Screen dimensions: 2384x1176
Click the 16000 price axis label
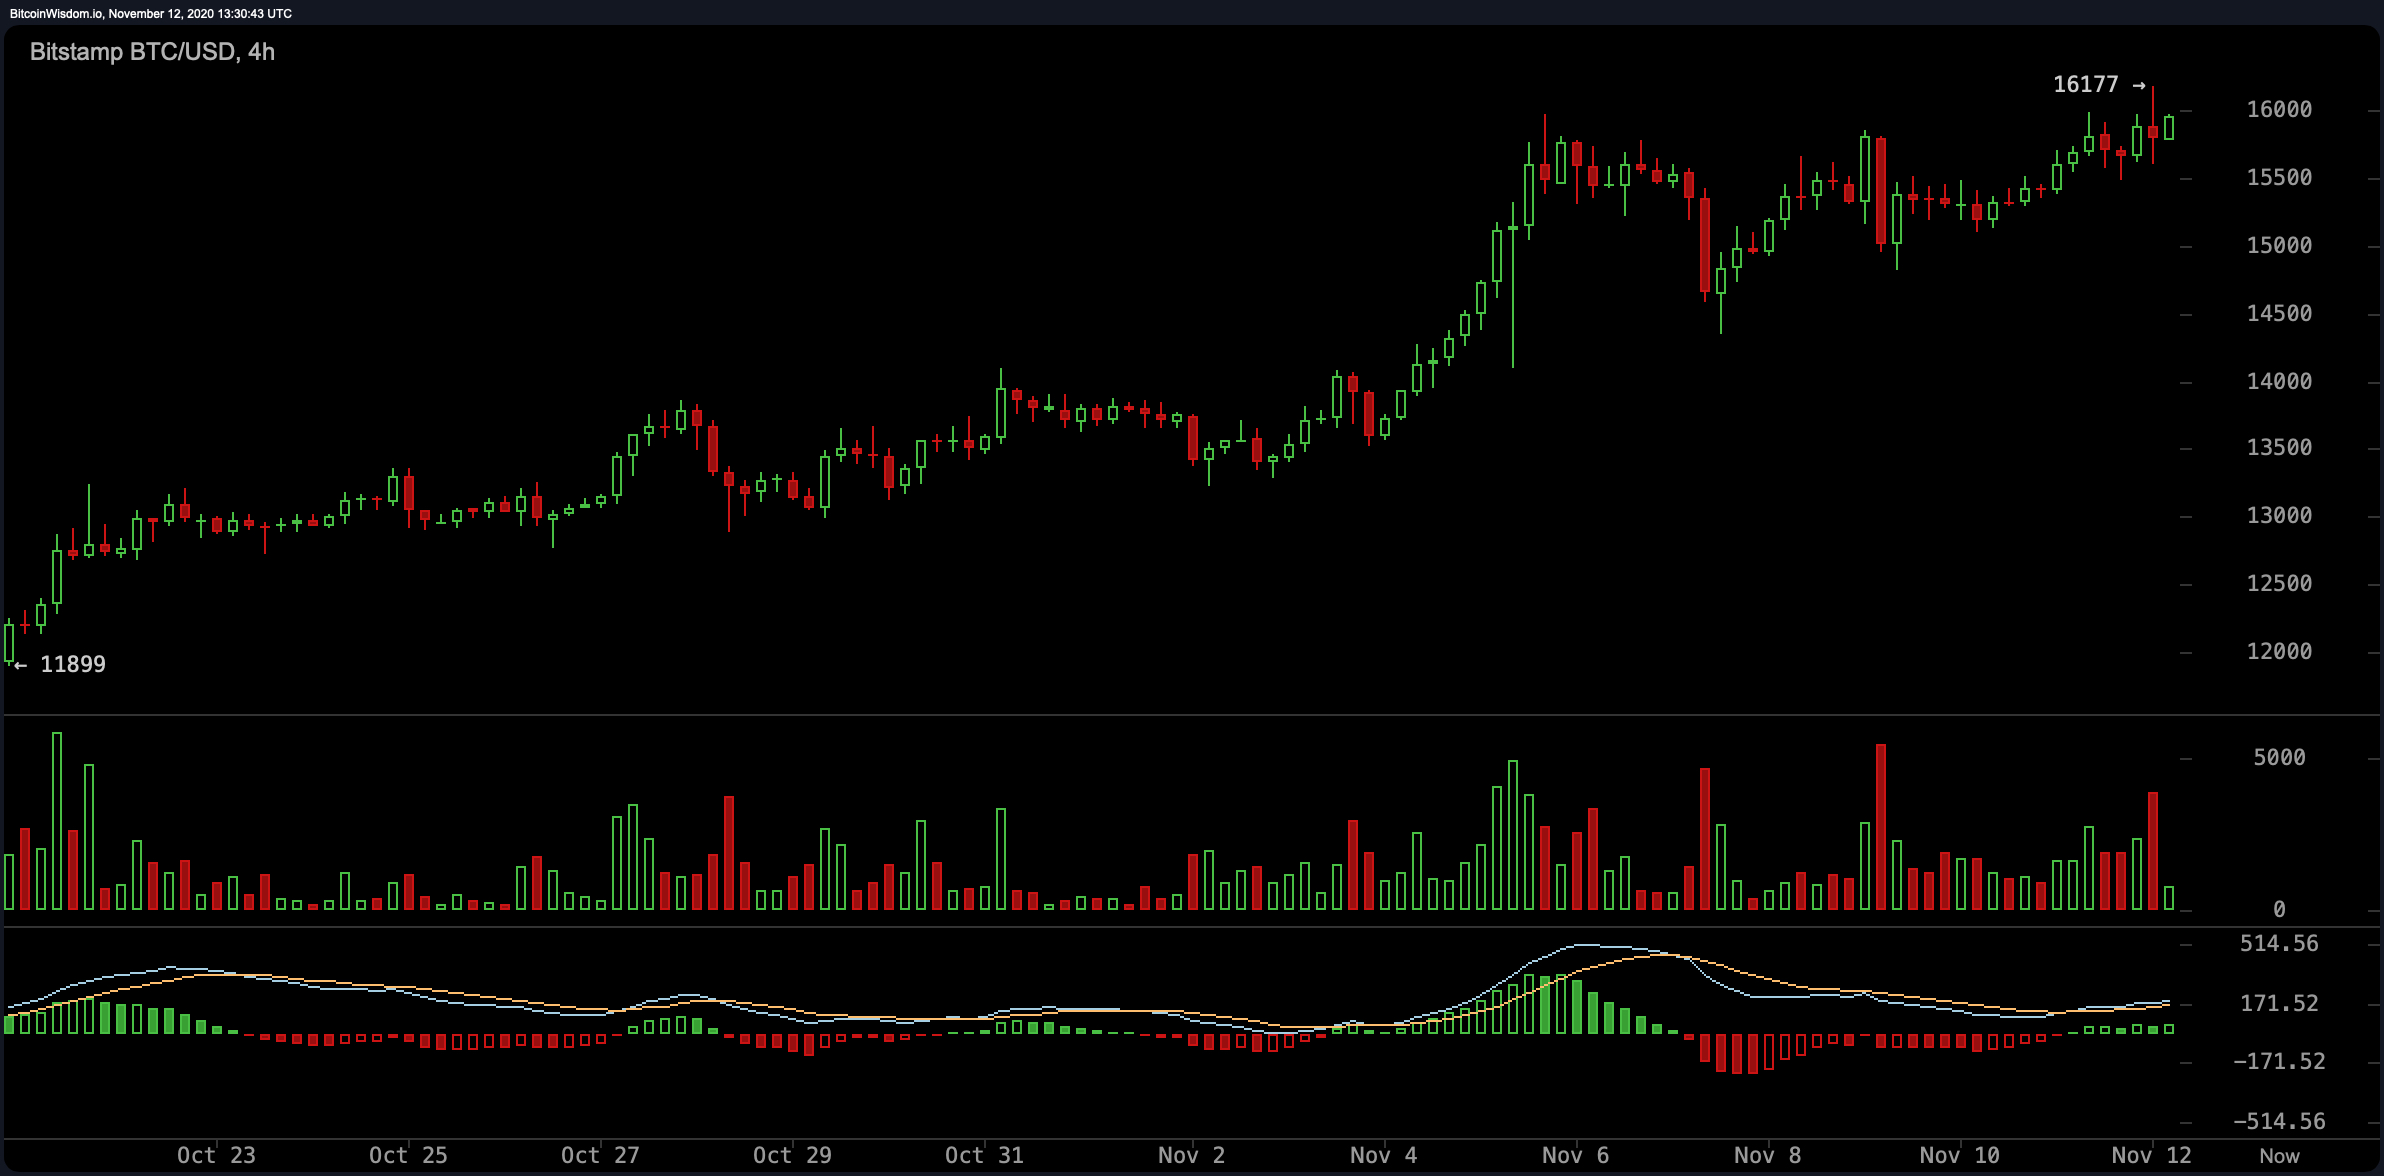[x=2279, y=110]
